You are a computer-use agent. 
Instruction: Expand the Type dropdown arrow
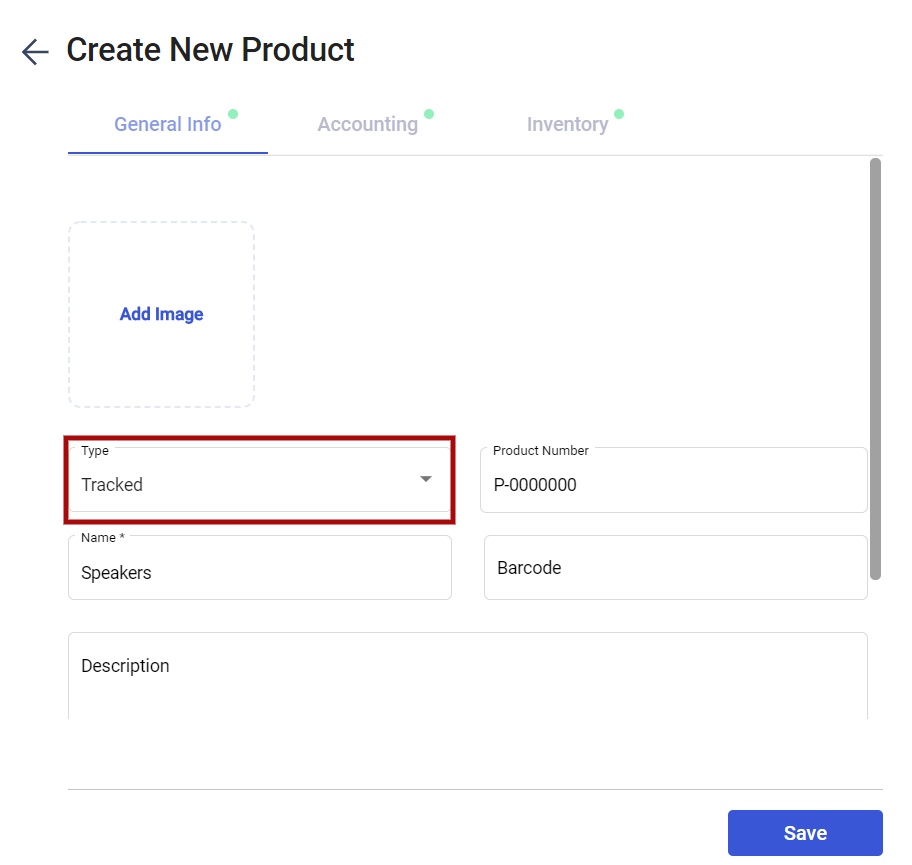pos(426,479)
